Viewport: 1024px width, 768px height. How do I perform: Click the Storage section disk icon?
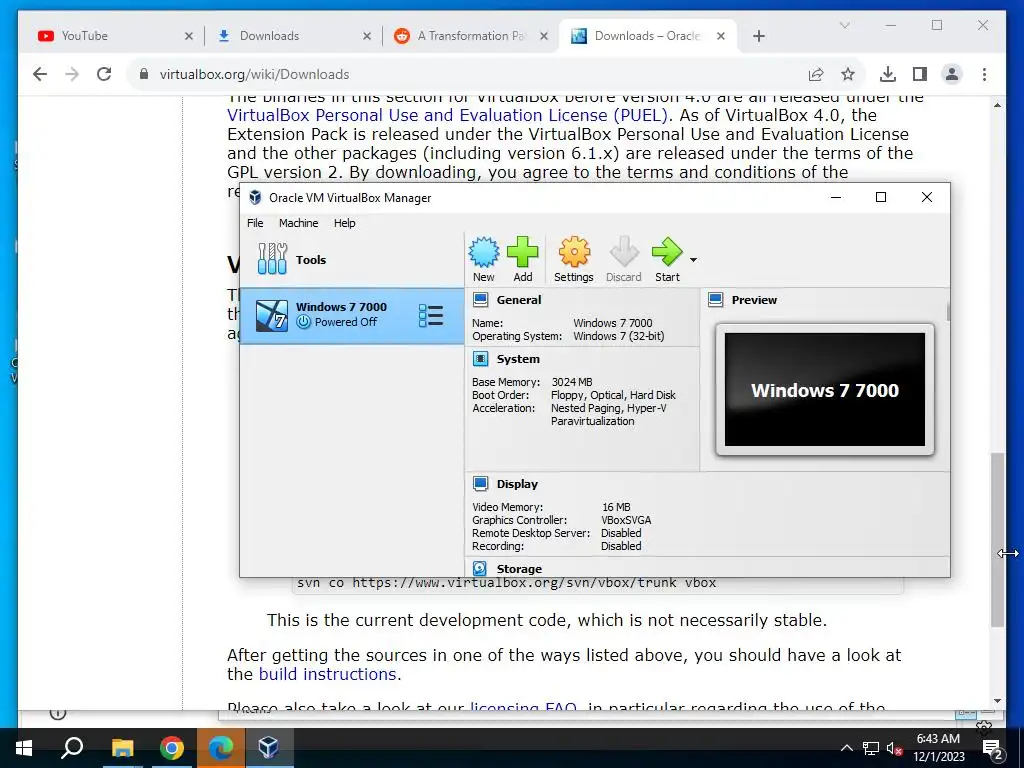pyautogui.click(x=480, y=568)
